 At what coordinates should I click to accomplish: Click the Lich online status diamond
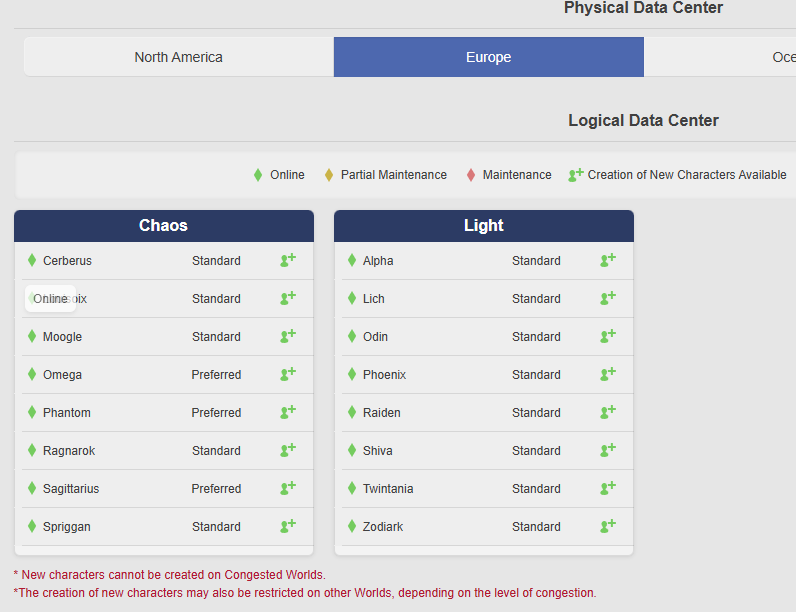coord(352,298)
